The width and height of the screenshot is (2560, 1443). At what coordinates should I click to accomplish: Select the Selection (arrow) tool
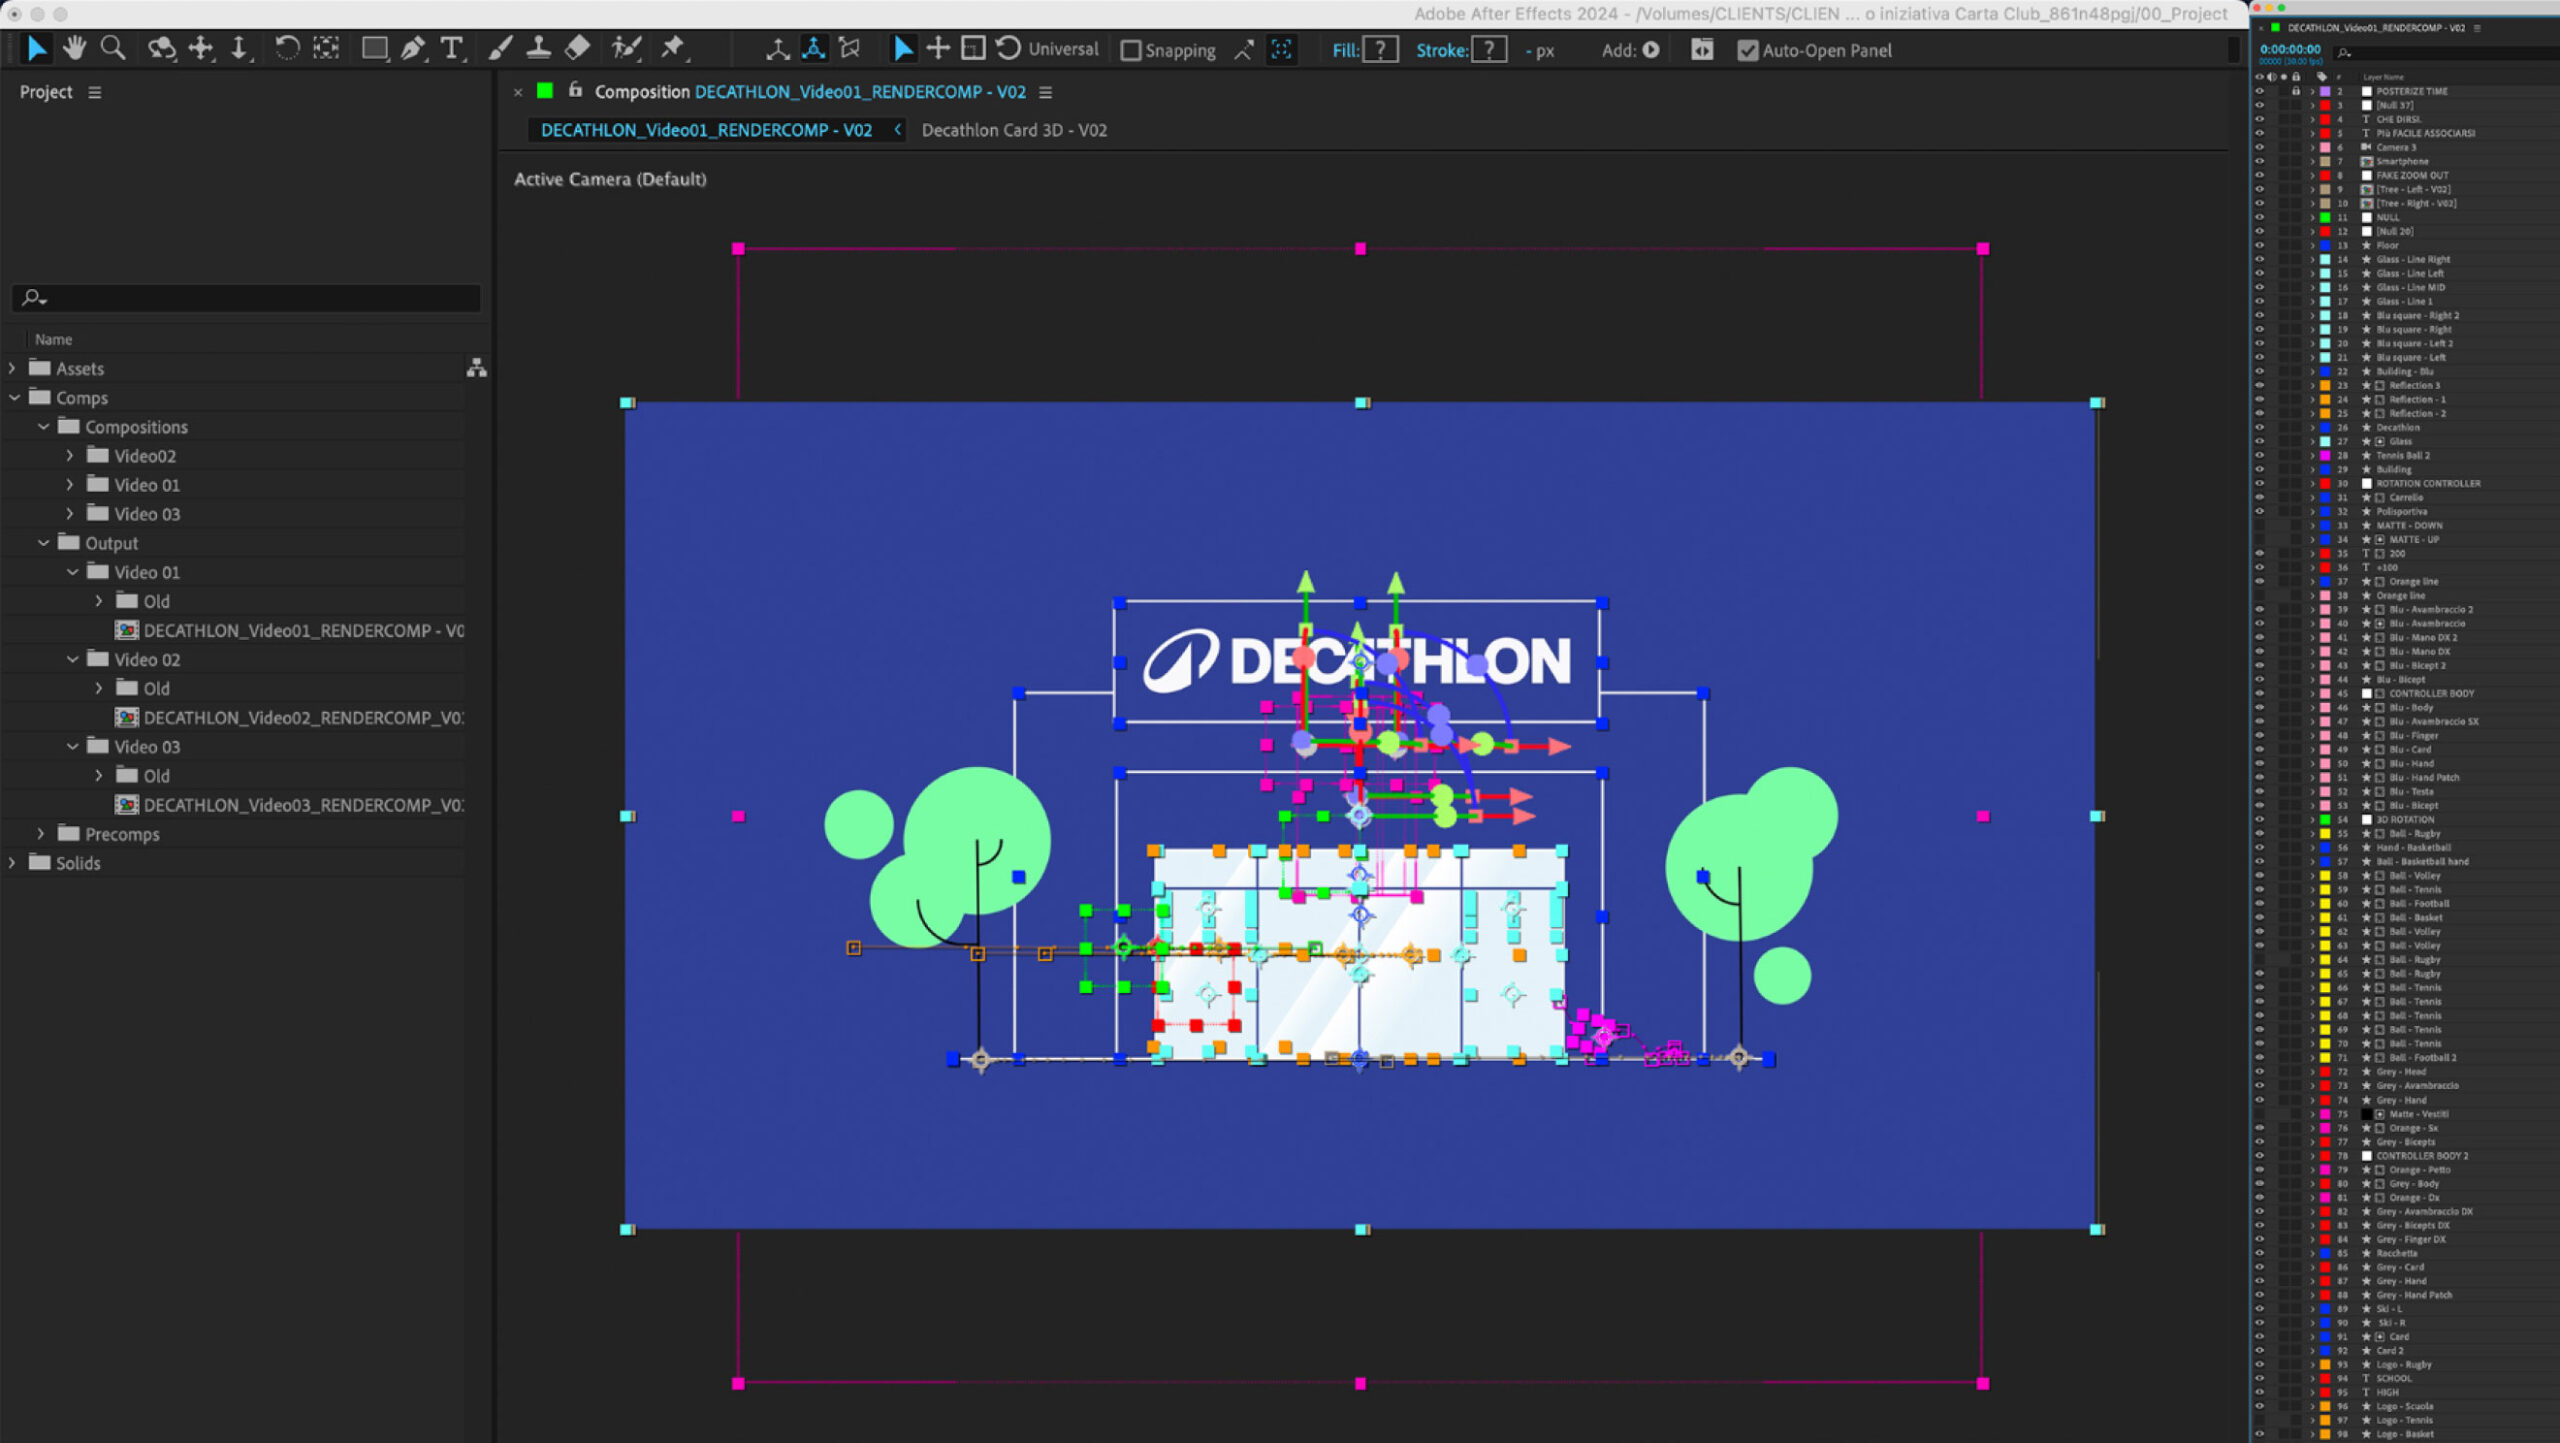pos(36,49)
